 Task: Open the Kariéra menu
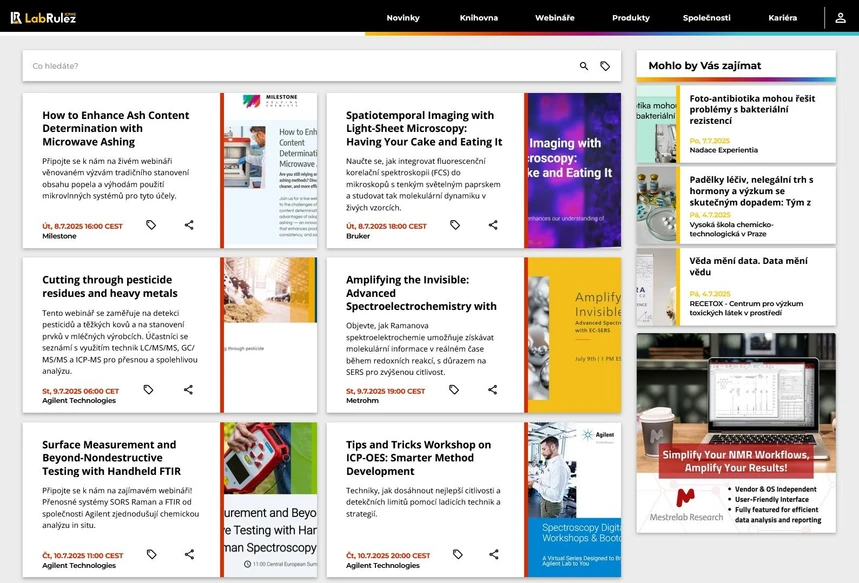coord(783,18)
